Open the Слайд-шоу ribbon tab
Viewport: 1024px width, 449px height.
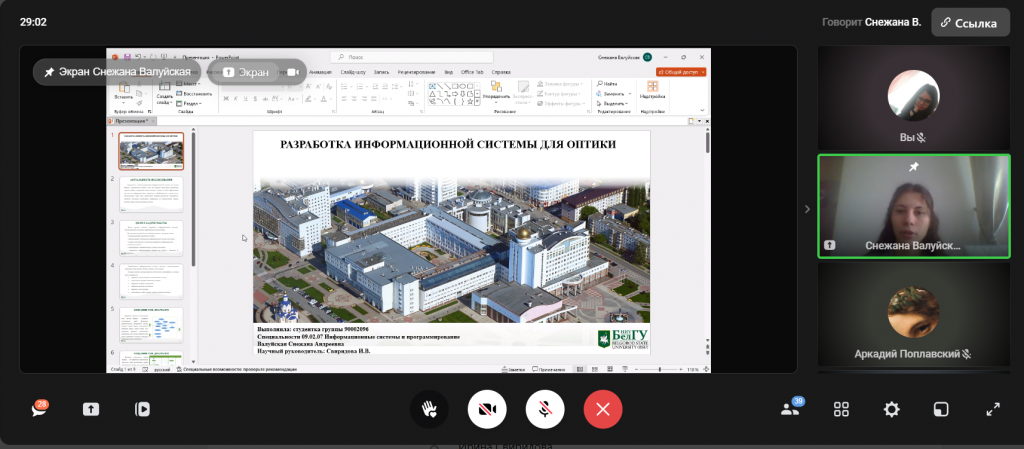click(353, 72)
